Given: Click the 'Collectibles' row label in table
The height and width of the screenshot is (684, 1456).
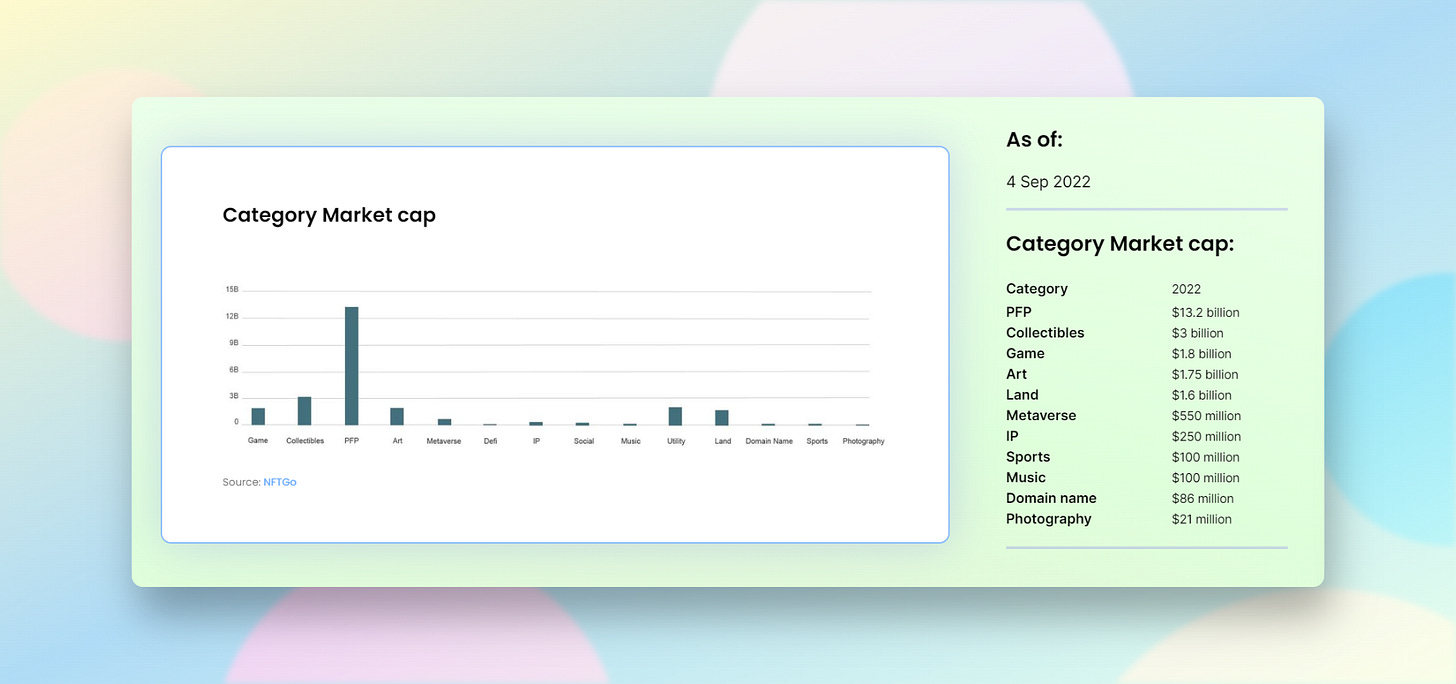Looking at the screenshot, I should point(1045,333).
